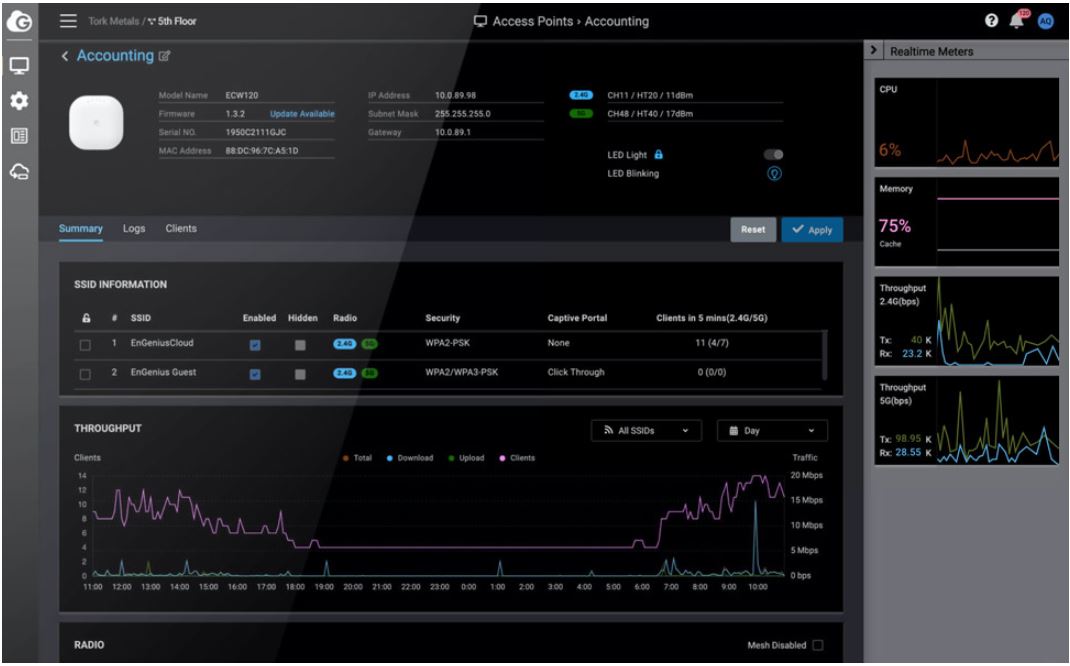Click the Update Available firmware link
This screenshot has height=666, width=1070.
[302, 114]
